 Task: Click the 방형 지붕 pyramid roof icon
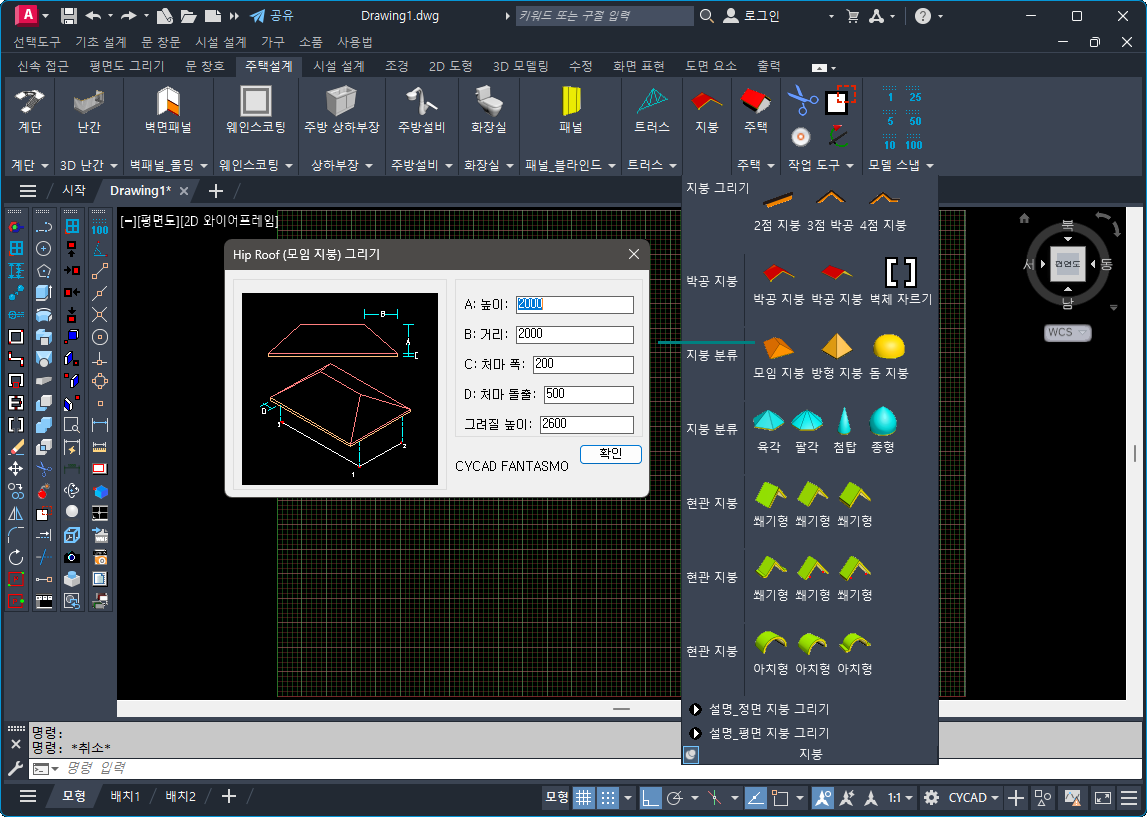836,354
